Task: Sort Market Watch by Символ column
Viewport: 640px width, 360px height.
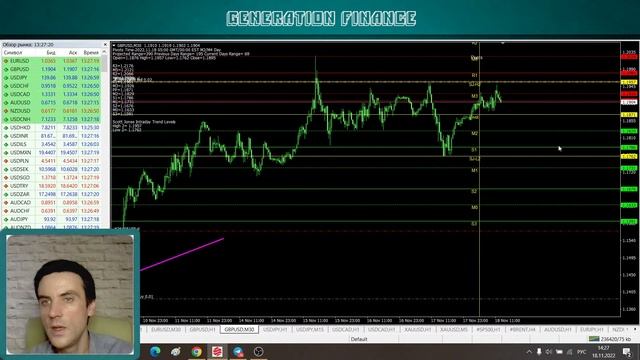Action: click(x=14, y=53)
